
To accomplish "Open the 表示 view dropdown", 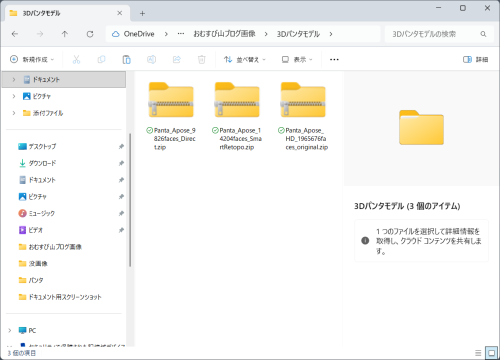I will (297, 60).
